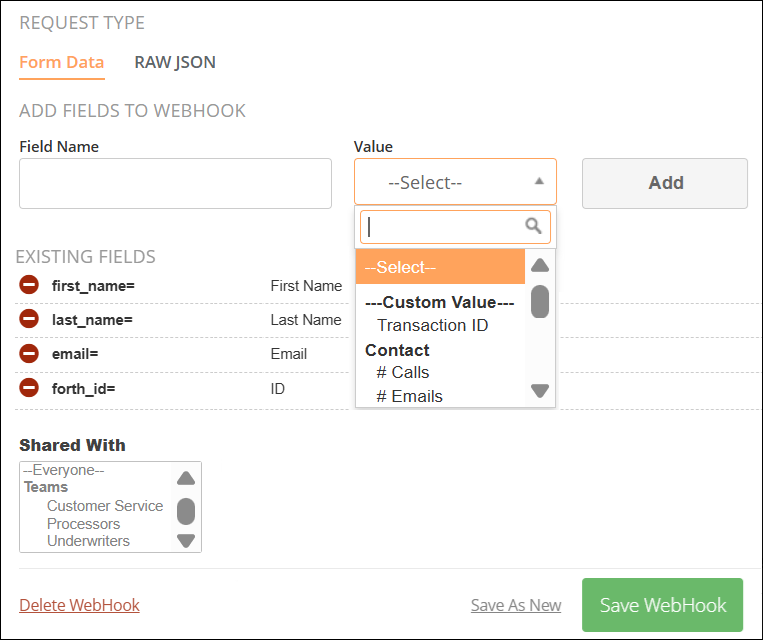Click the Add button

(665, 183)
